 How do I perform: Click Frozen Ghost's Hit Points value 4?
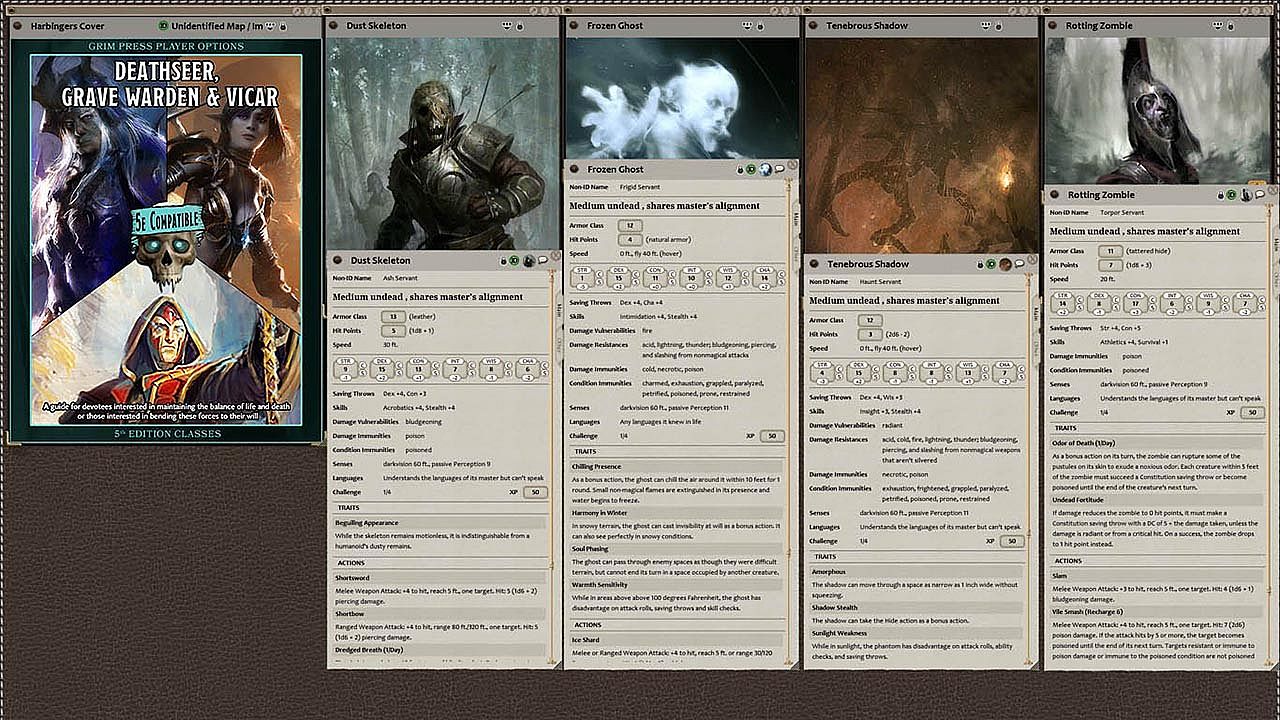click(630, 240)
